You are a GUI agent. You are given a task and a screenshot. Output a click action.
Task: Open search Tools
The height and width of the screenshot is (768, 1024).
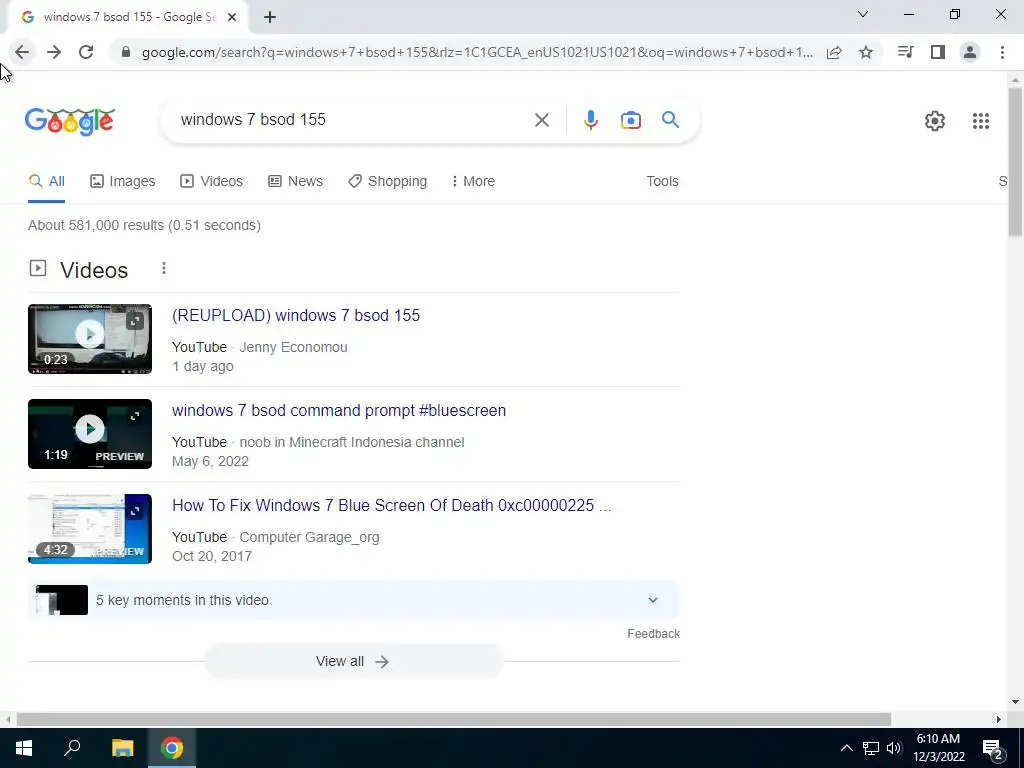click(x=662, y=181)
